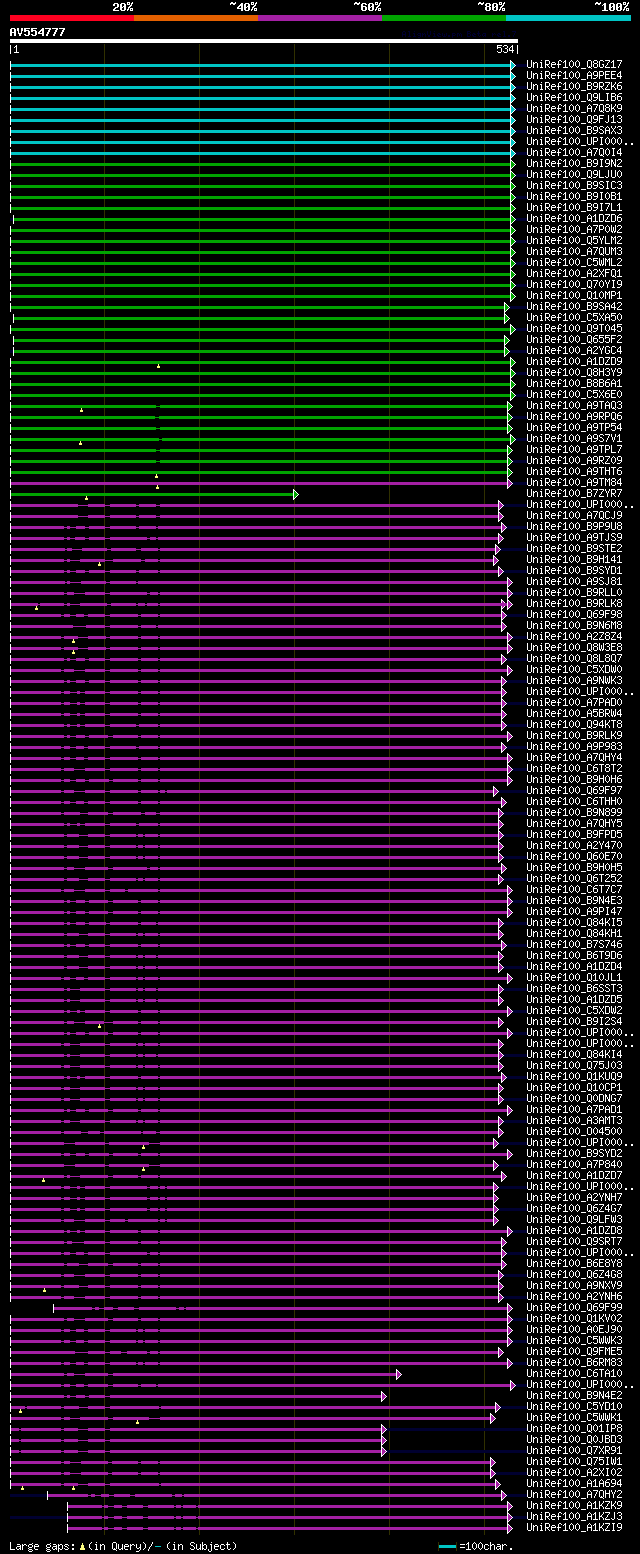Select hit UniRef100_Q5YLM2
This screenshot has height=1554, width=640.
[574, 240]
